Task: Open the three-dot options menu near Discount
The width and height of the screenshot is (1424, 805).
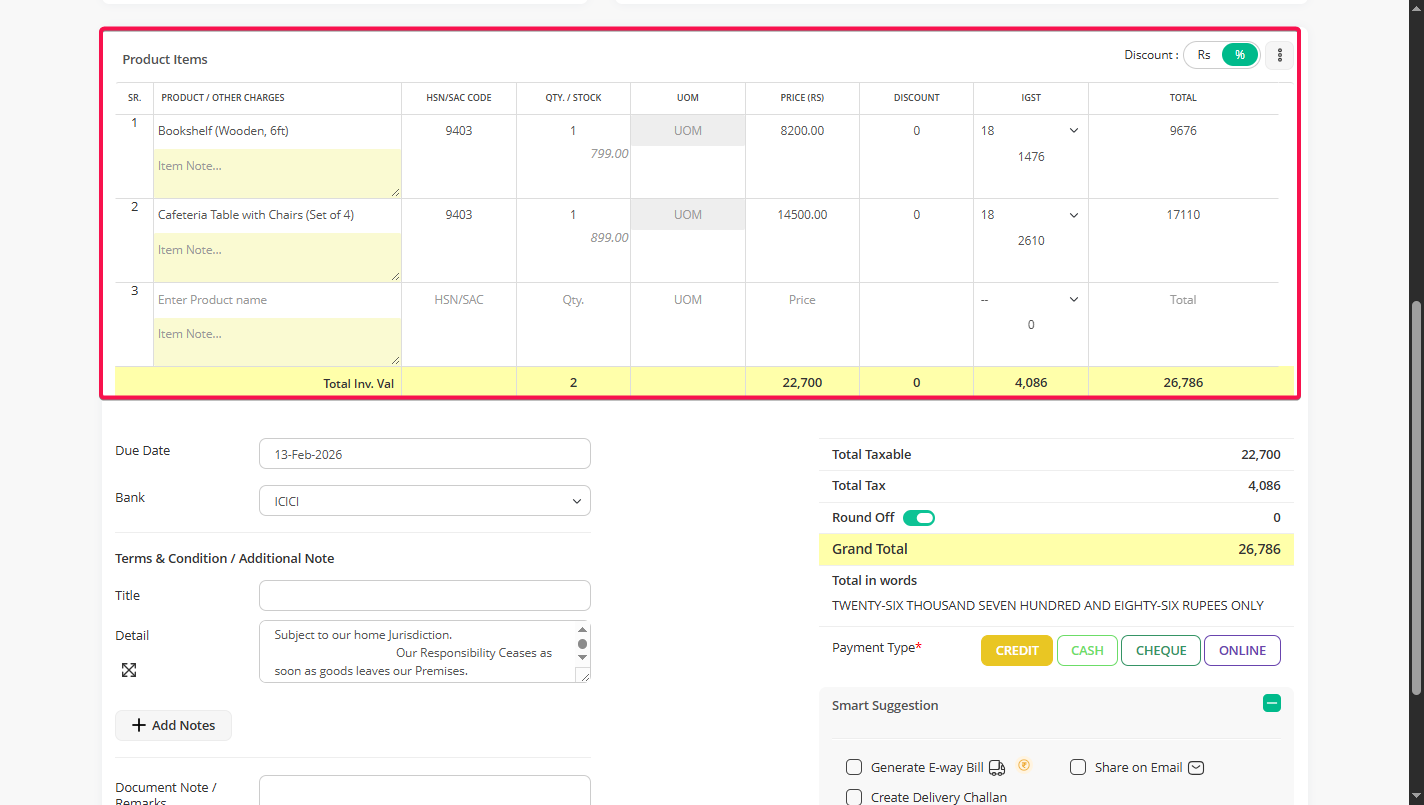Action: coord(1279,55)
